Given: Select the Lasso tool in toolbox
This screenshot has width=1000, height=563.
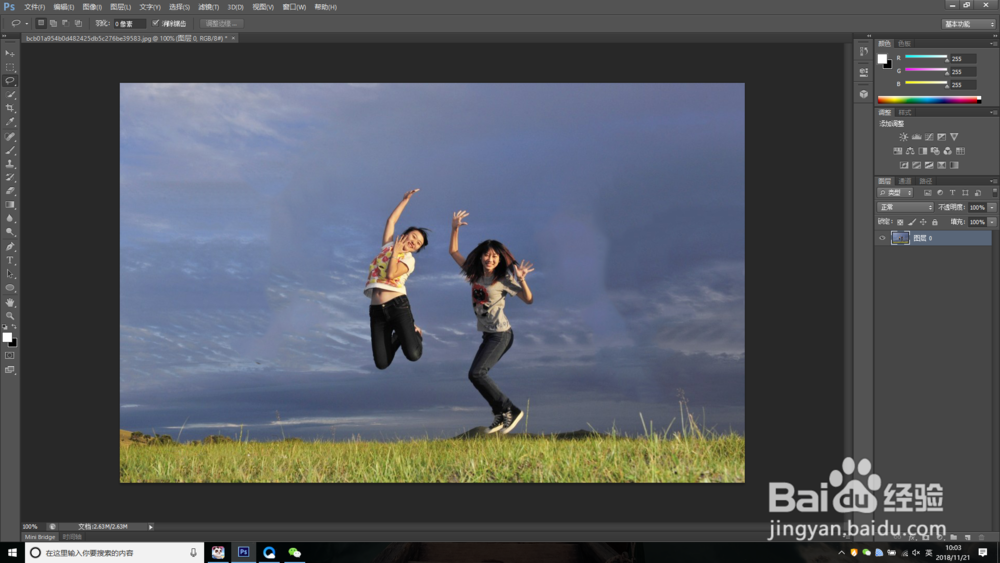Looking at the screenshot, I should pos(10,81).
